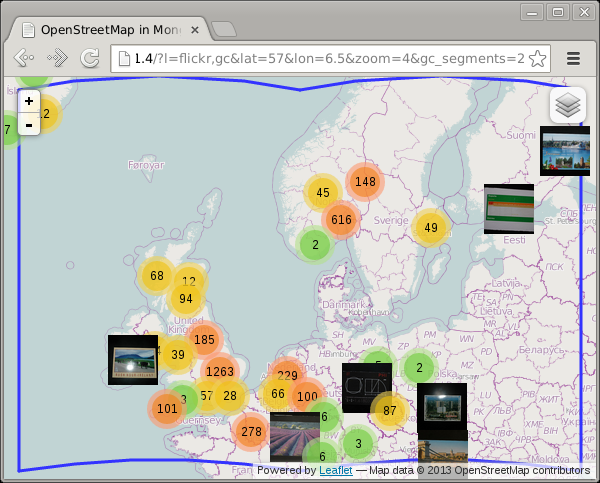Expand the cluster marked 1263
Viewport: 600px width, 483px height.
[219, 372]
